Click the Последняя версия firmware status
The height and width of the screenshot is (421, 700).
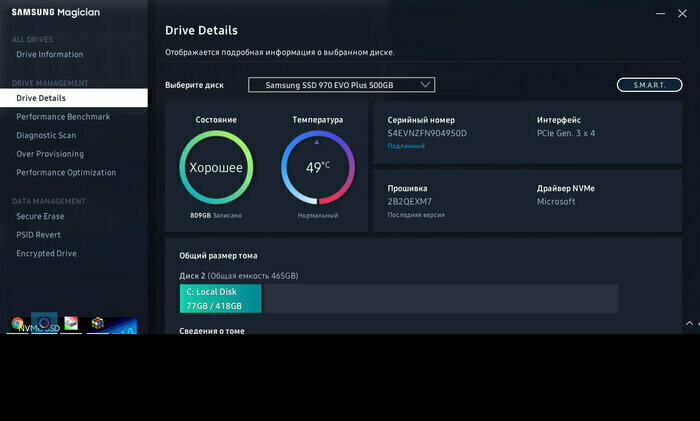(416, 215)
